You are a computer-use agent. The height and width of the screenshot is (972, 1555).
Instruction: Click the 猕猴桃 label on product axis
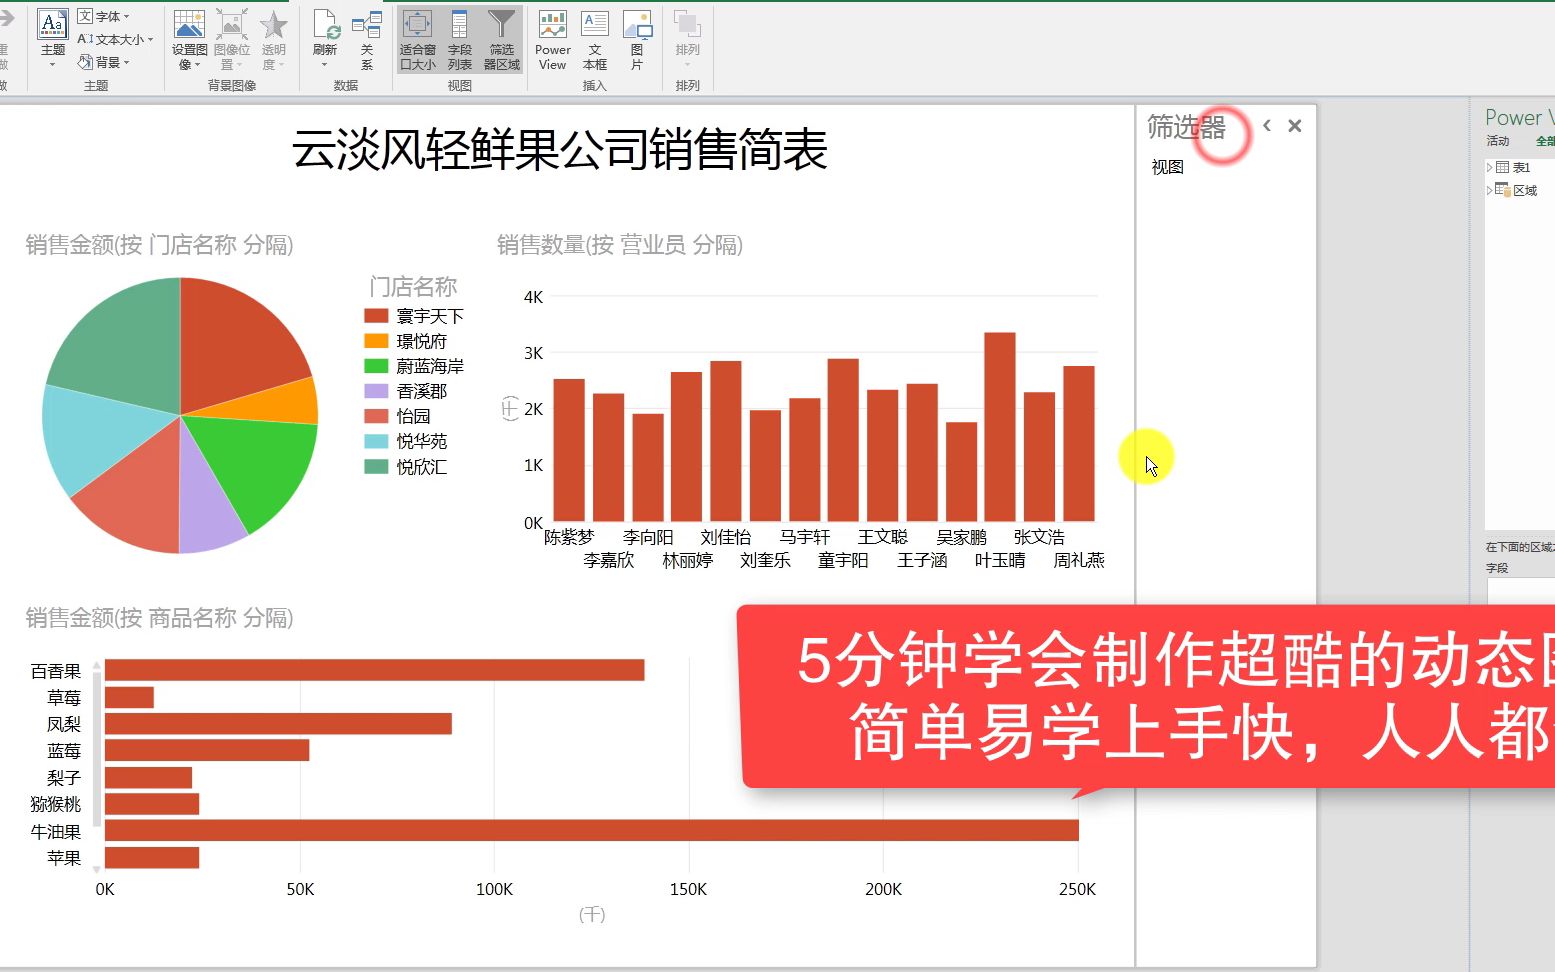[x=55, y=804]
